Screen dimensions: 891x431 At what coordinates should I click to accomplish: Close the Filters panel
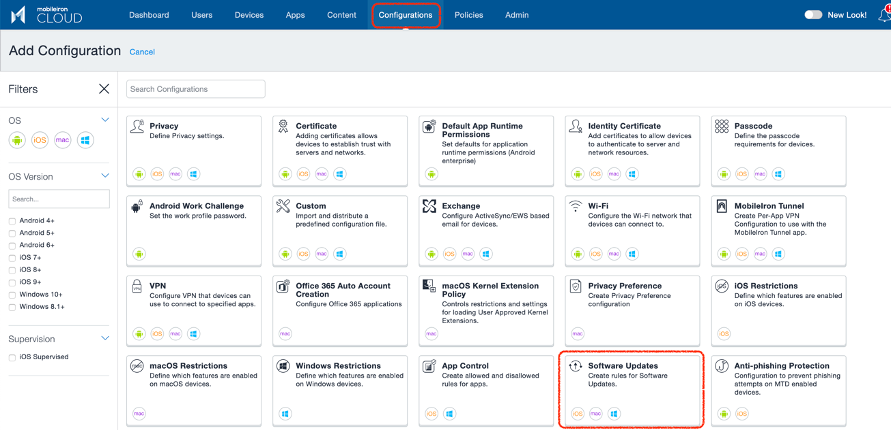pyautogui.click(x=104, y=89)
